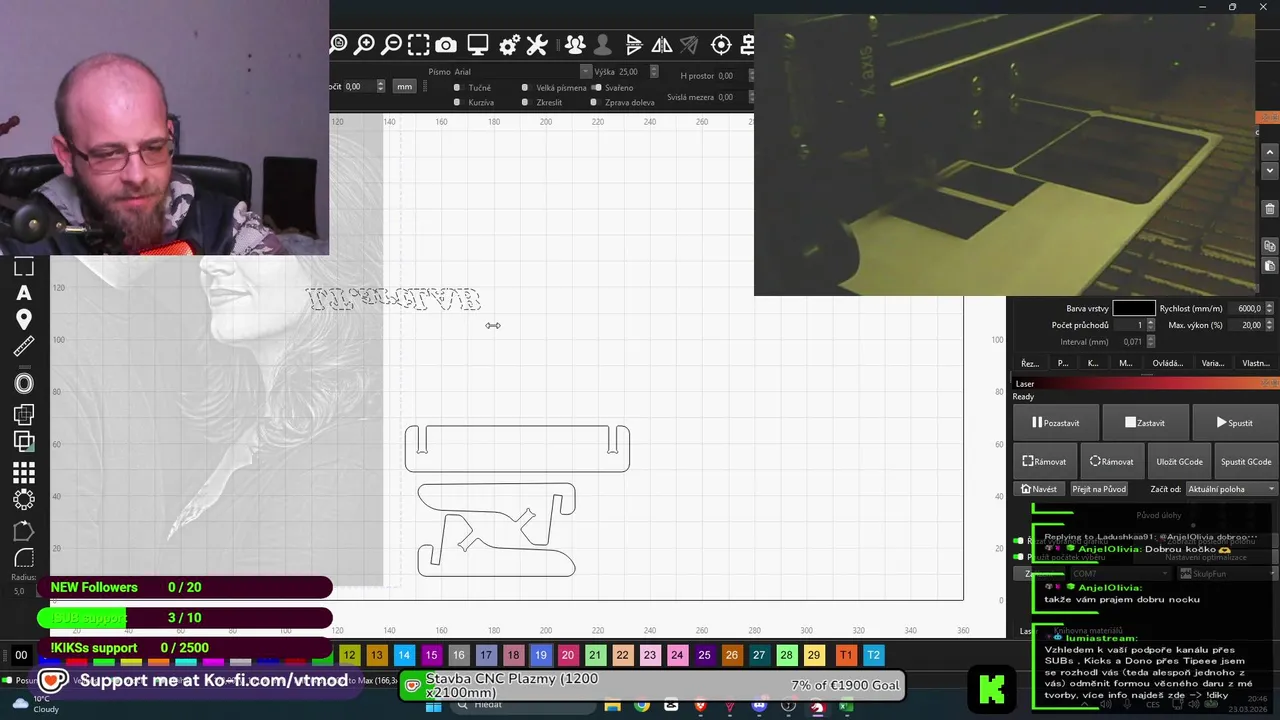The image size is (1280, 720).
Task: Click the Uložit GCode button
Action: pyautogui.click(x=1179, y=462)
